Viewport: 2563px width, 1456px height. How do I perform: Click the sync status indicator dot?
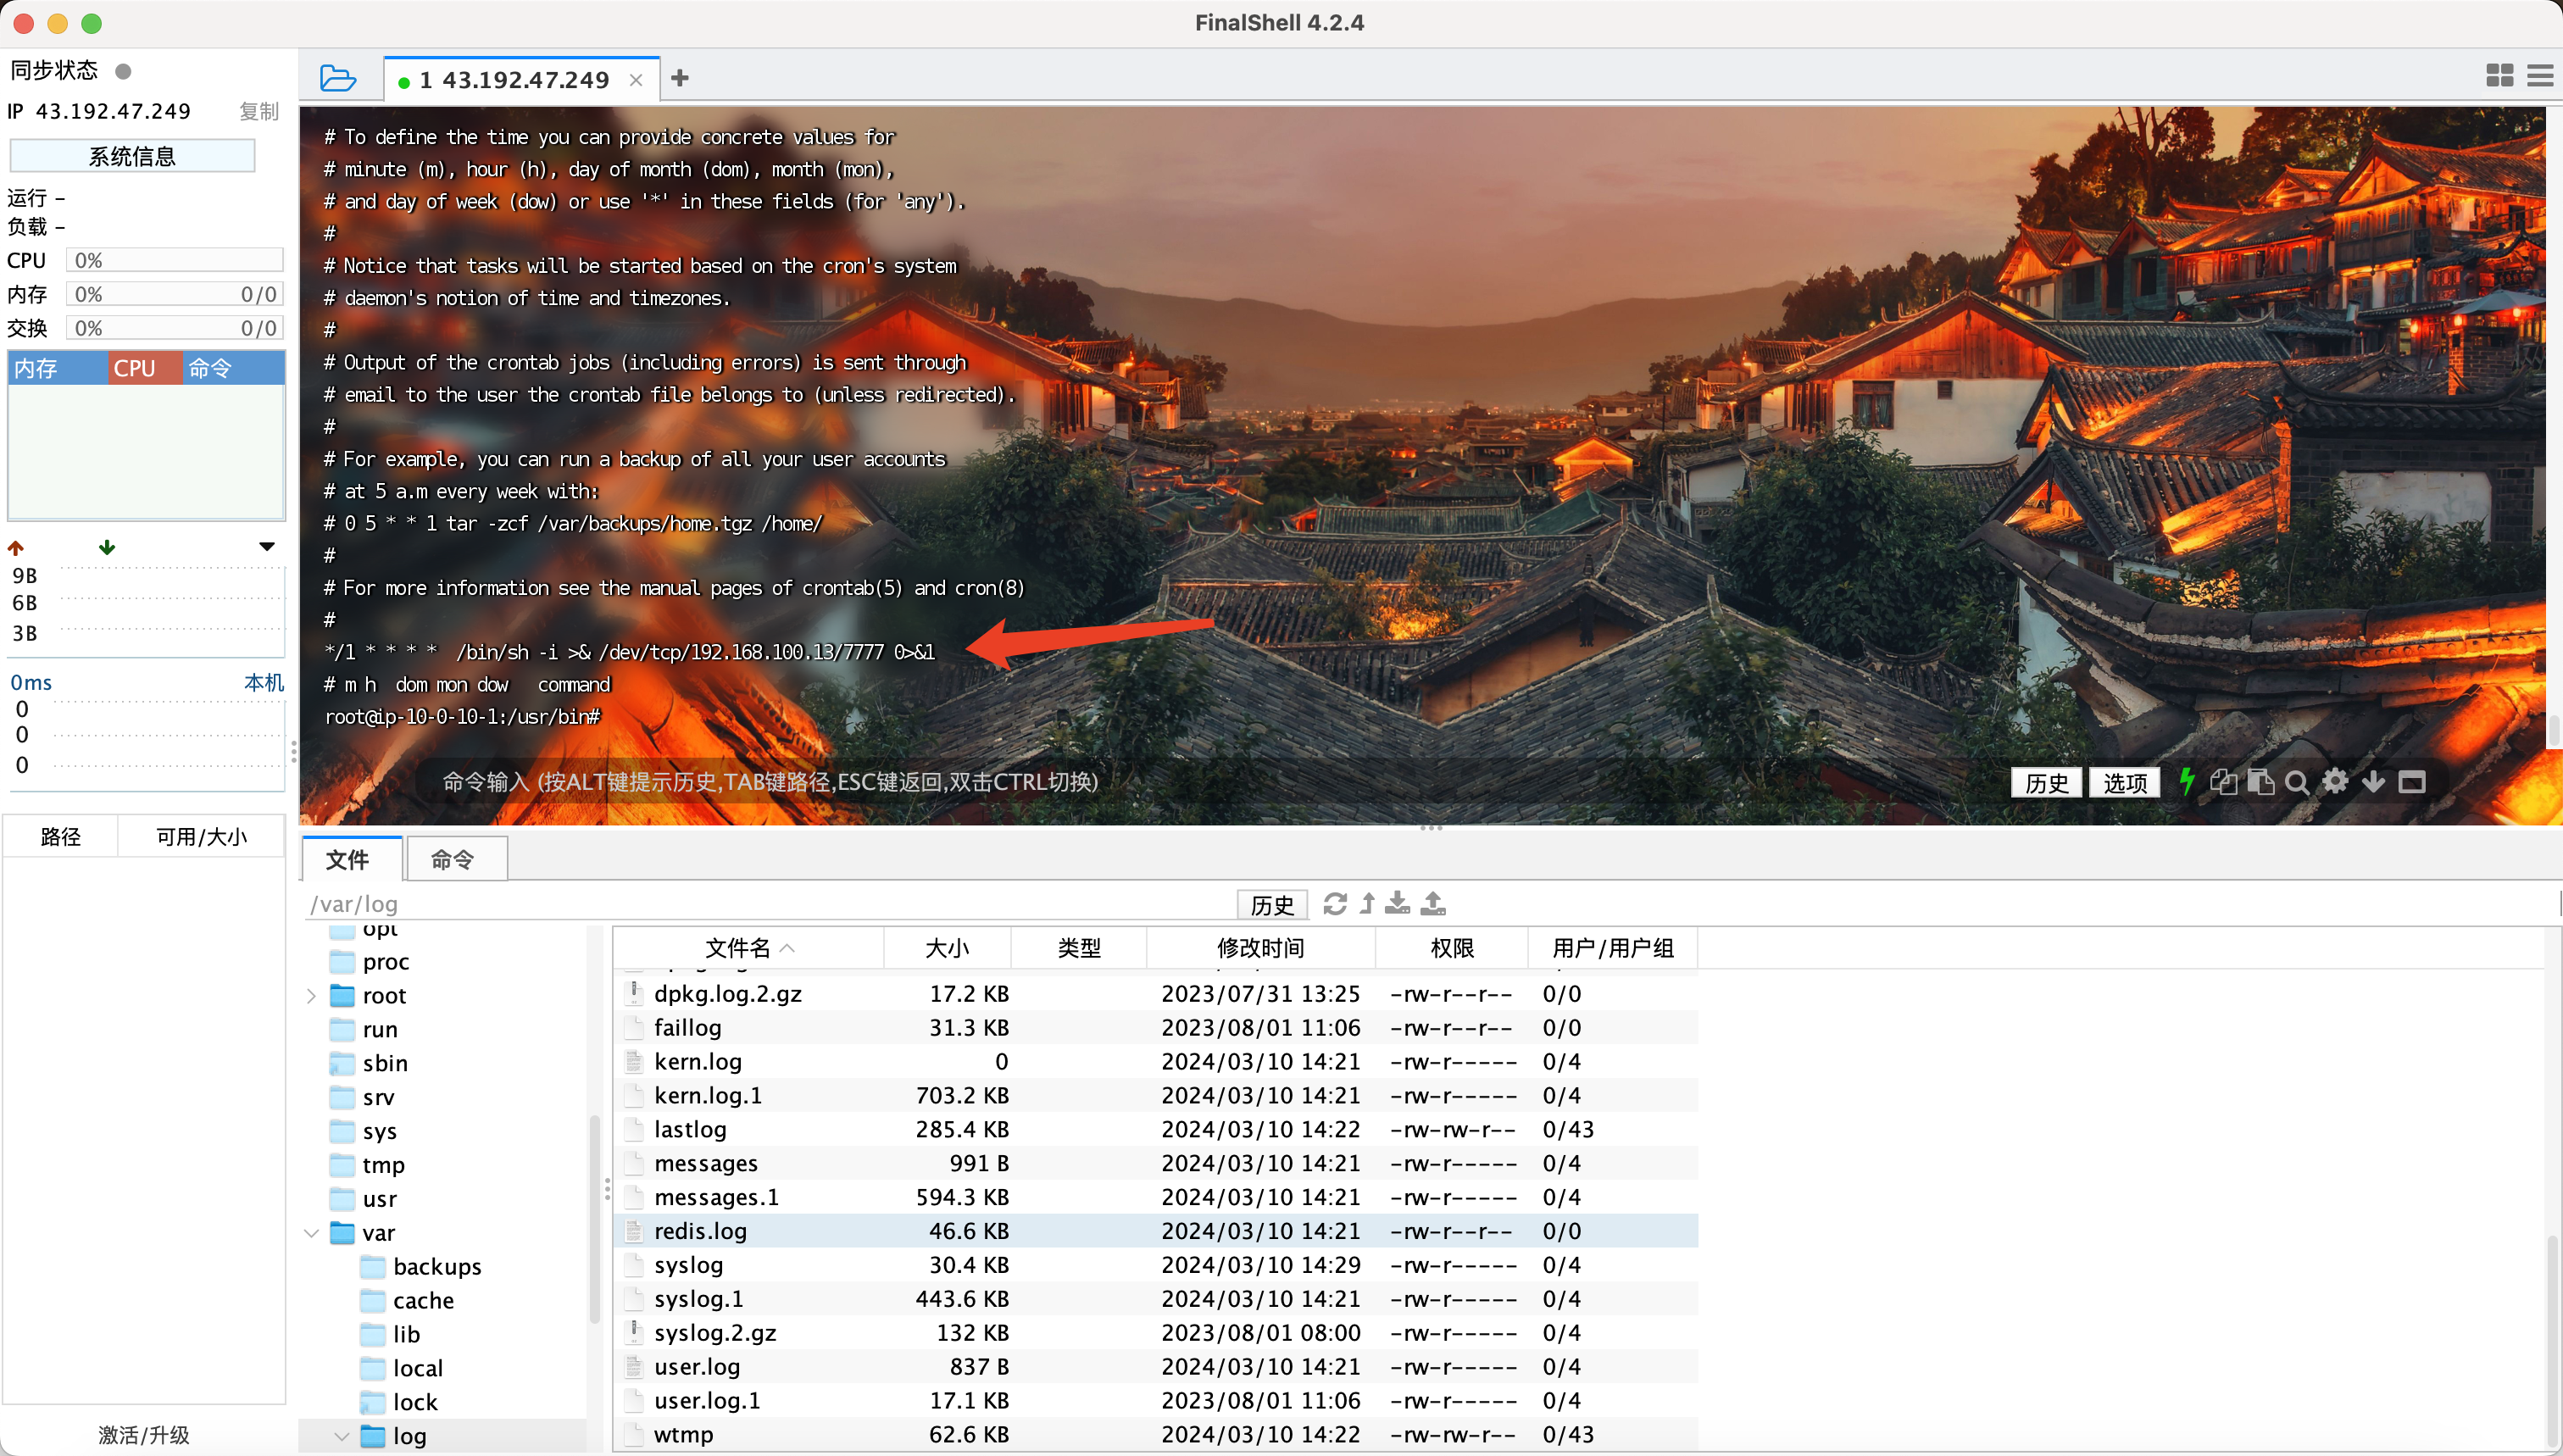[124, 71]
